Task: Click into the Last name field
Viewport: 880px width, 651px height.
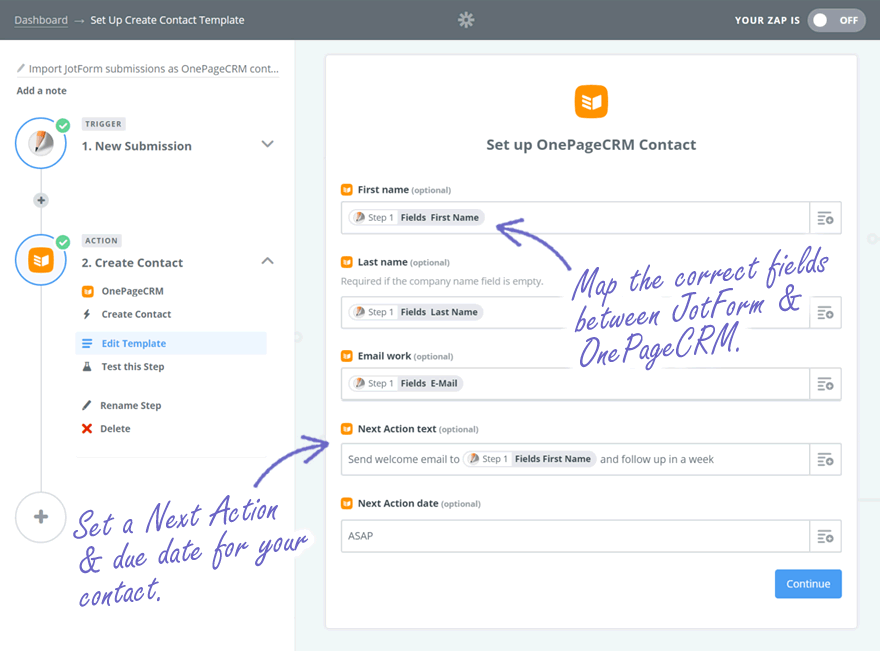Action: tap(575, 312)
